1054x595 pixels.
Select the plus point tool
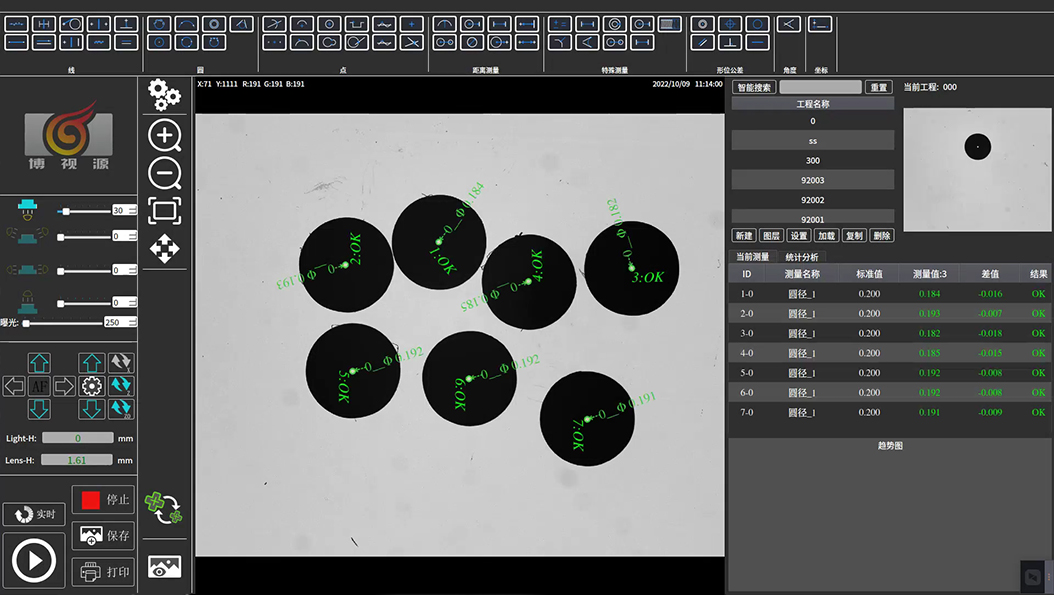click(x=411, y=24)
